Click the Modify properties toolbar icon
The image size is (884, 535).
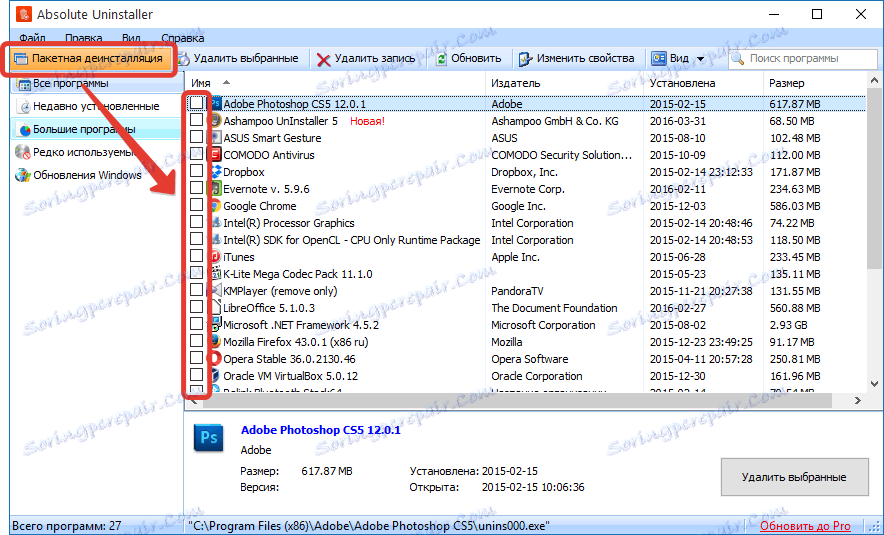point(525,59)
